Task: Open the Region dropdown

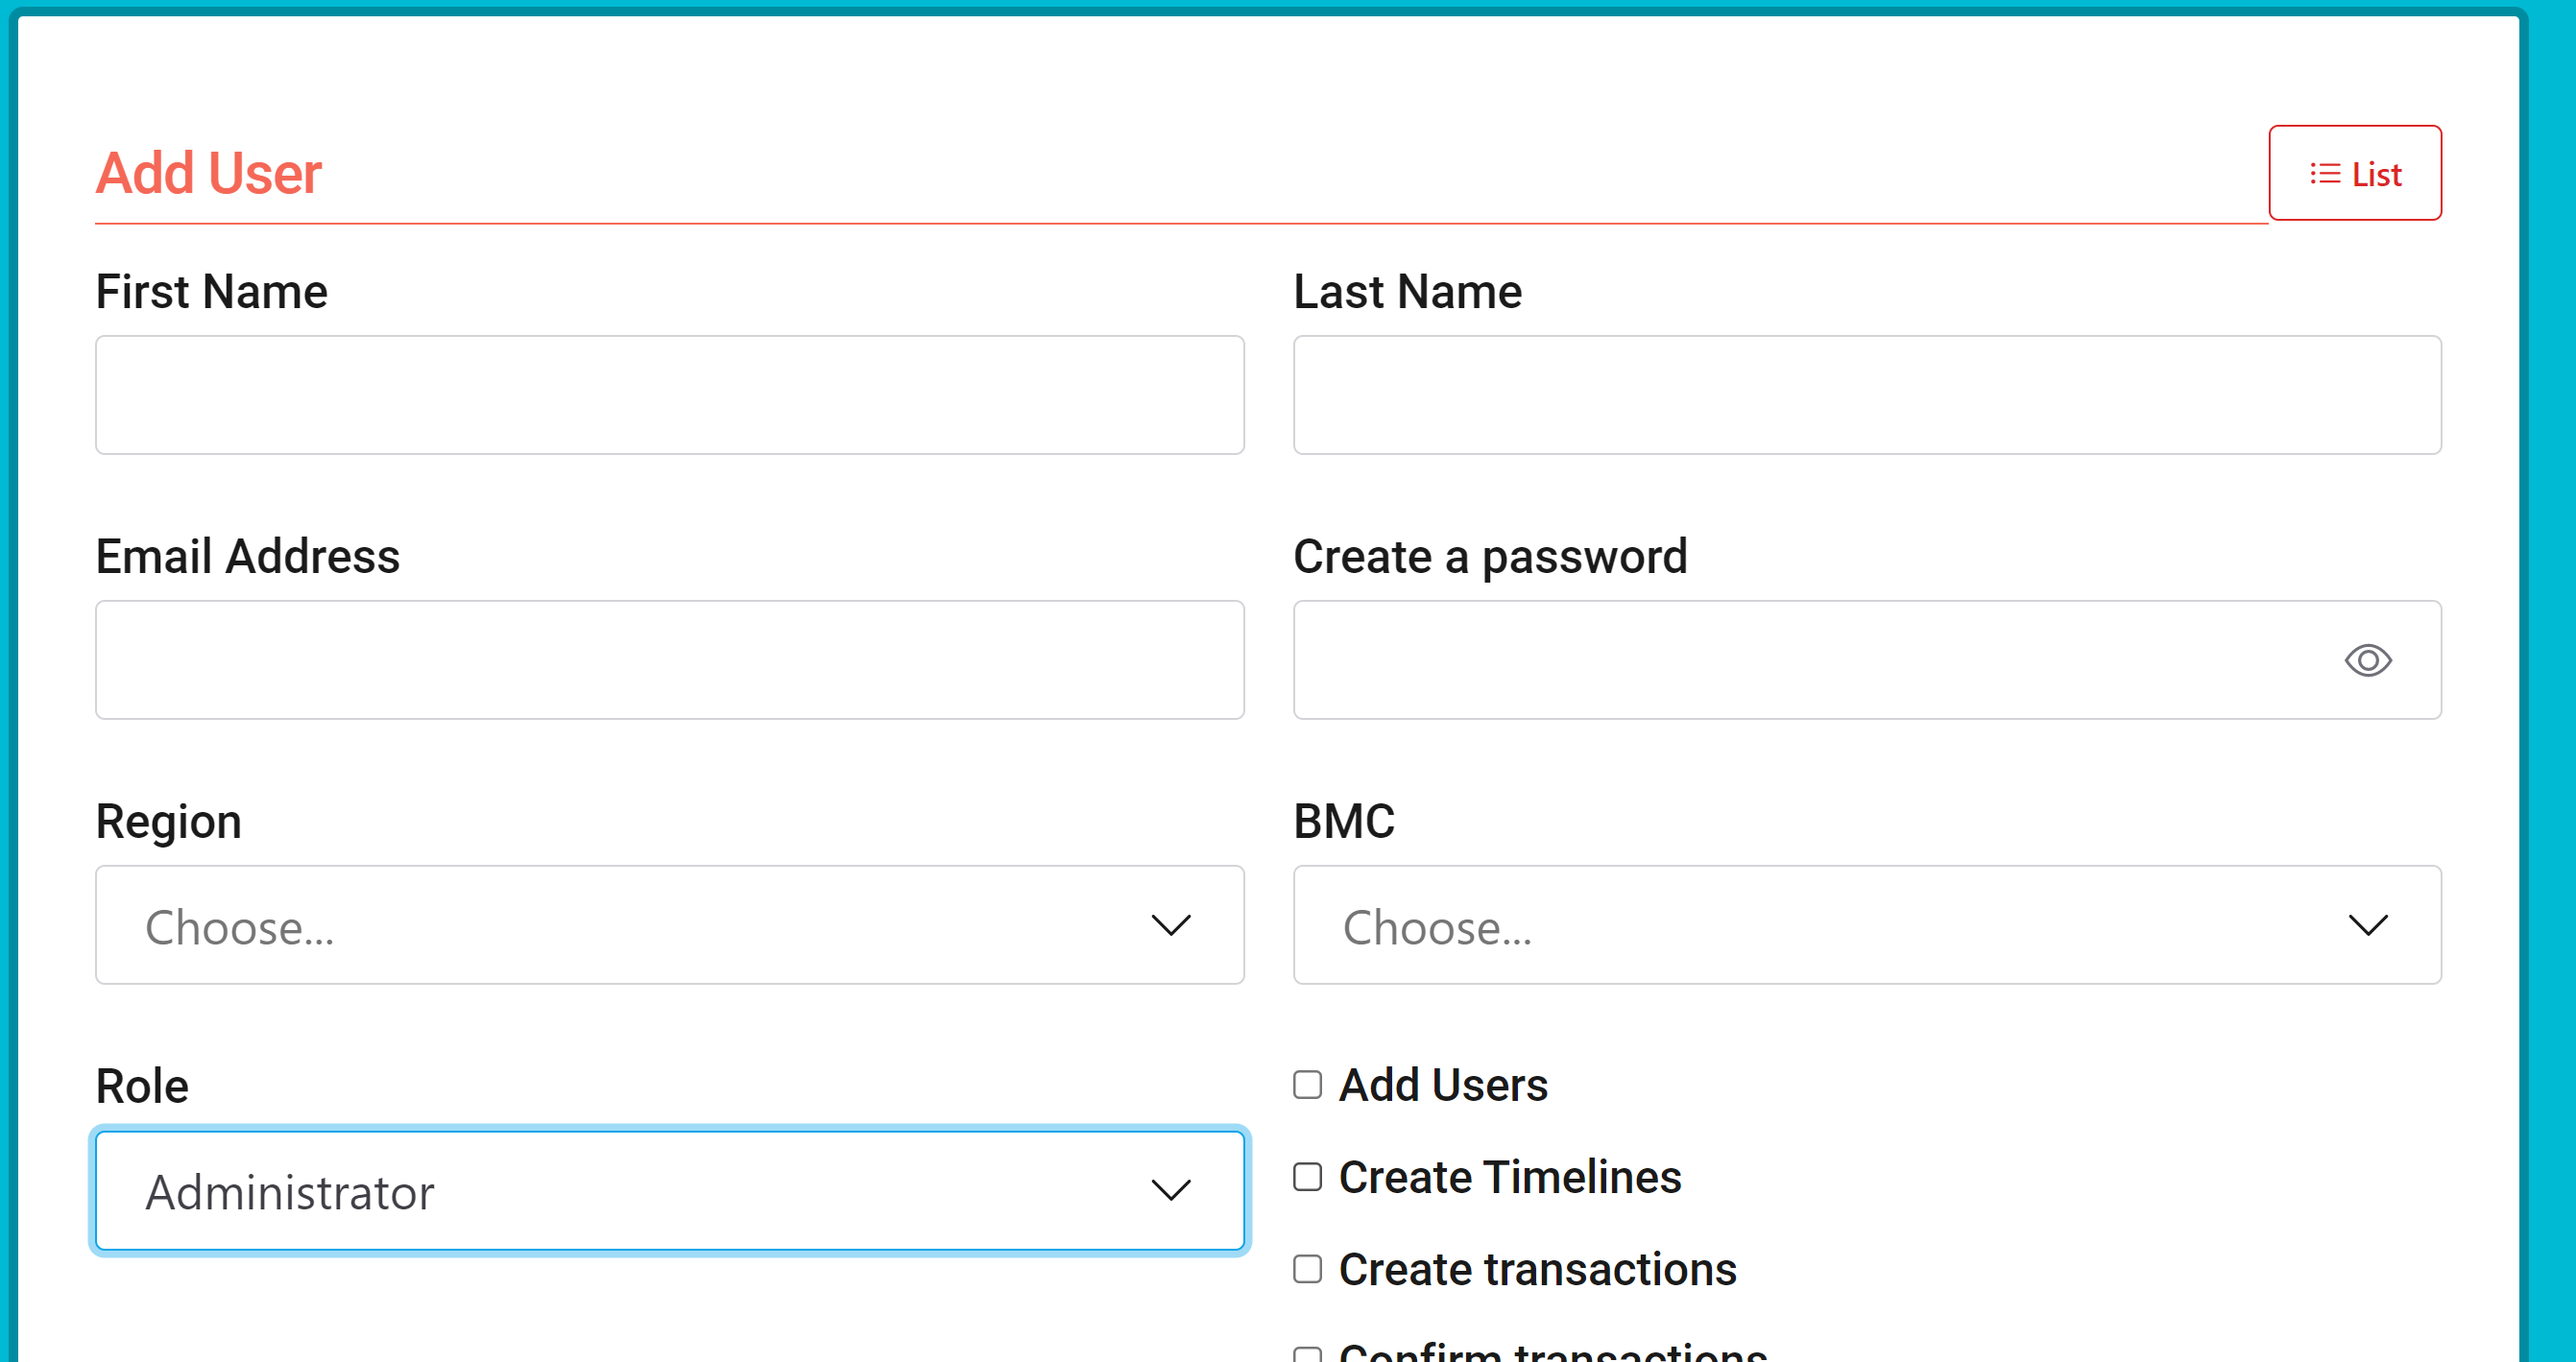Action: (x=669, y=925)
